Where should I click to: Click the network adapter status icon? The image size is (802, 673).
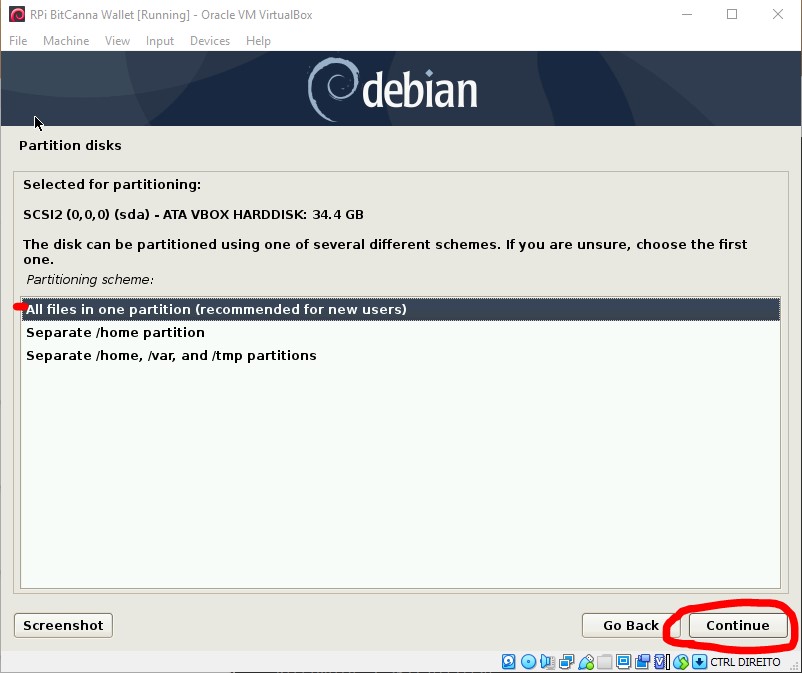click(567, 662)
